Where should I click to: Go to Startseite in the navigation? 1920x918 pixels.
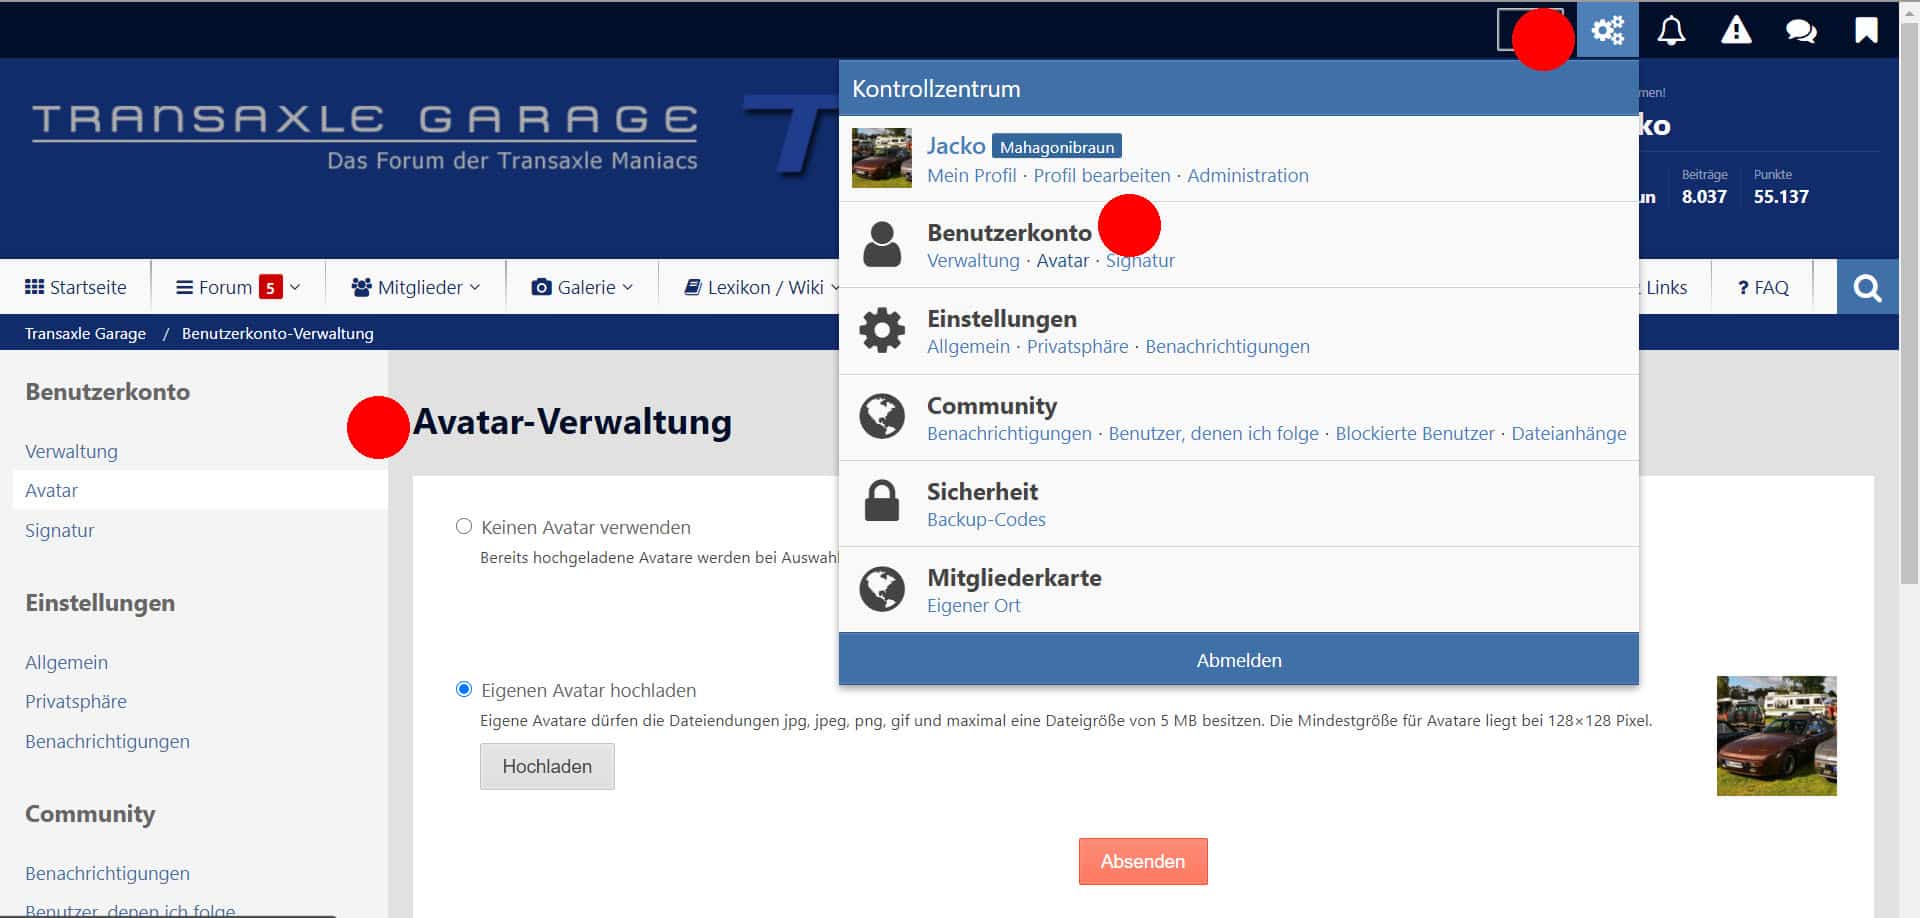[x=76, y=288]
